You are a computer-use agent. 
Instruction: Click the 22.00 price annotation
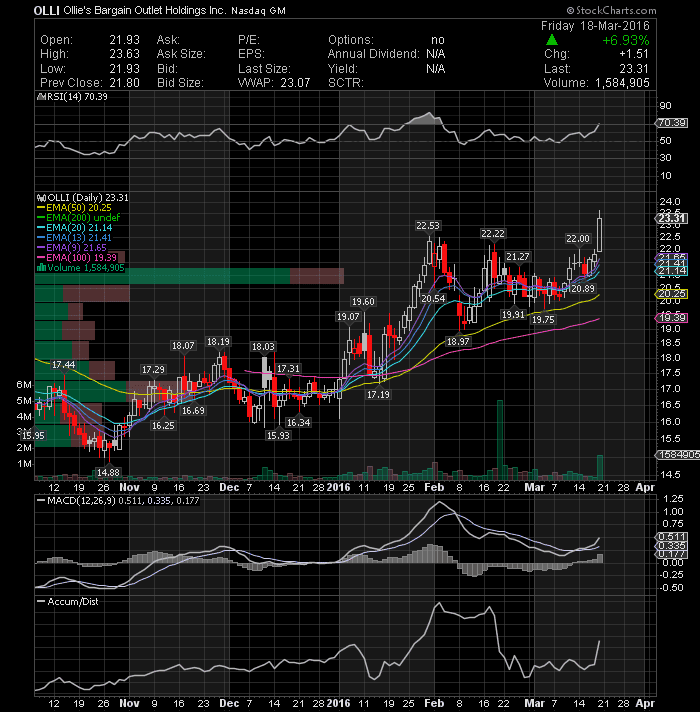578,238
